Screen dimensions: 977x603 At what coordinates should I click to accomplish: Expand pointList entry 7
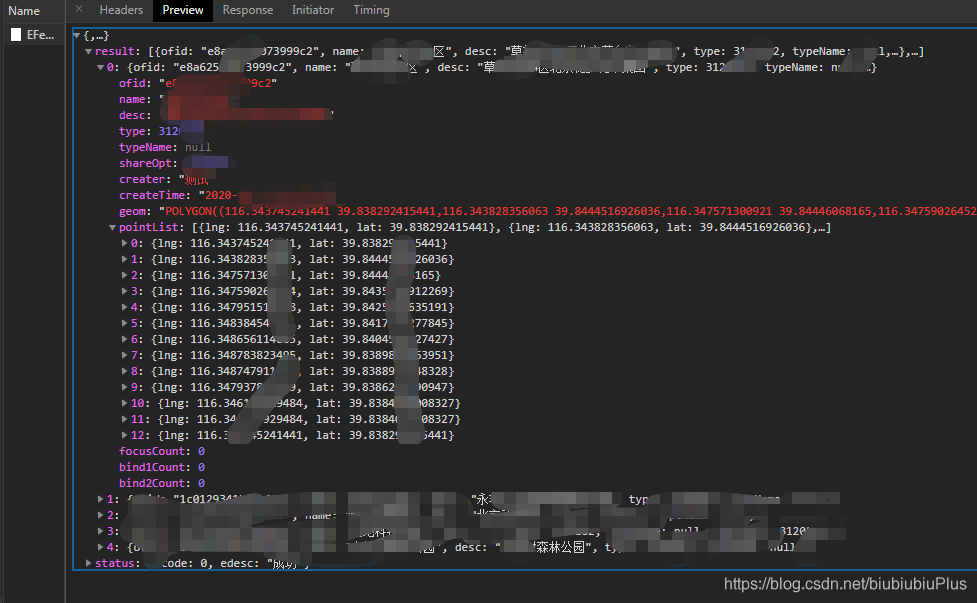[124, 355]
